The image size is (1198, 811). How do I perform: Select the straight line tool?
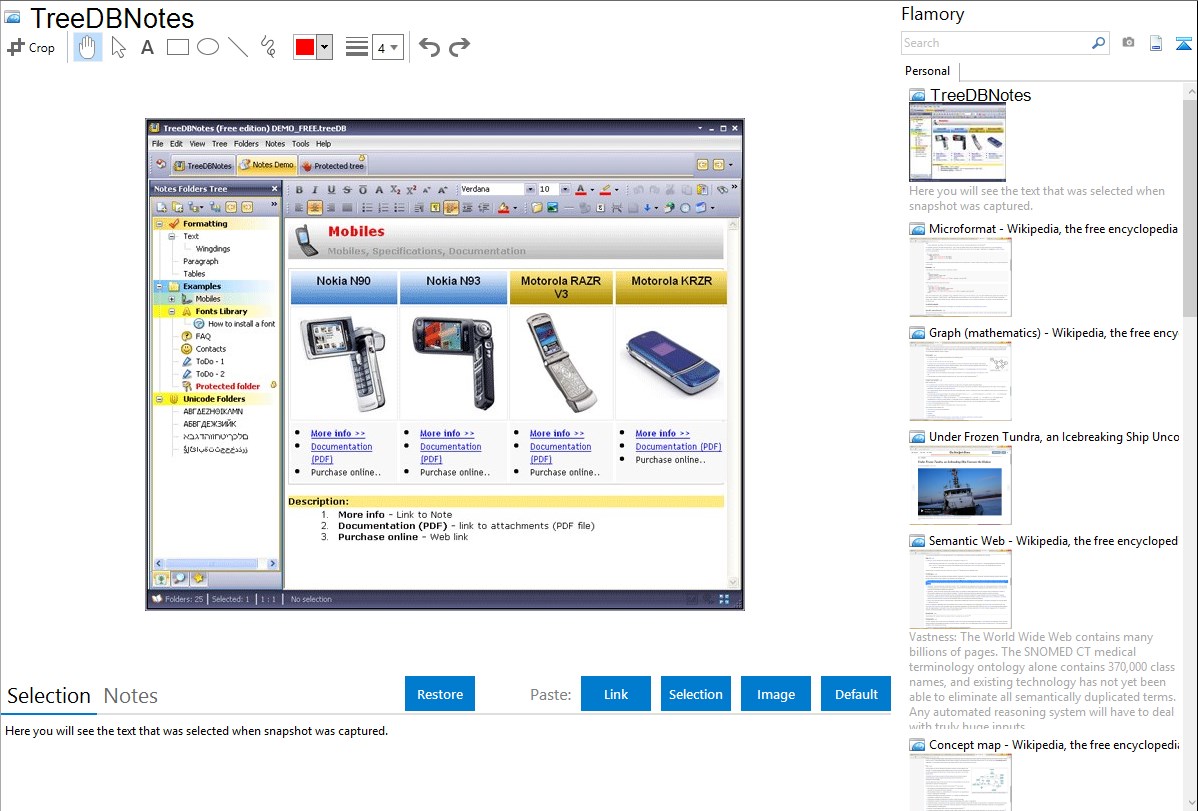click(238, 47)
